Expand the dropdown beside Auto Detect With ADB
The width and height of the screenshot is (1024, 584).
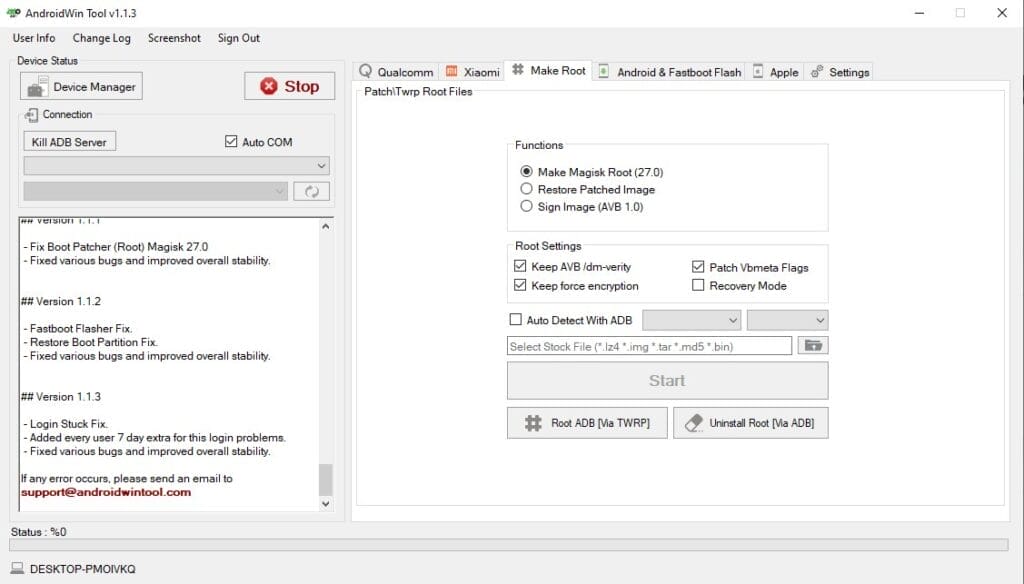692,319
